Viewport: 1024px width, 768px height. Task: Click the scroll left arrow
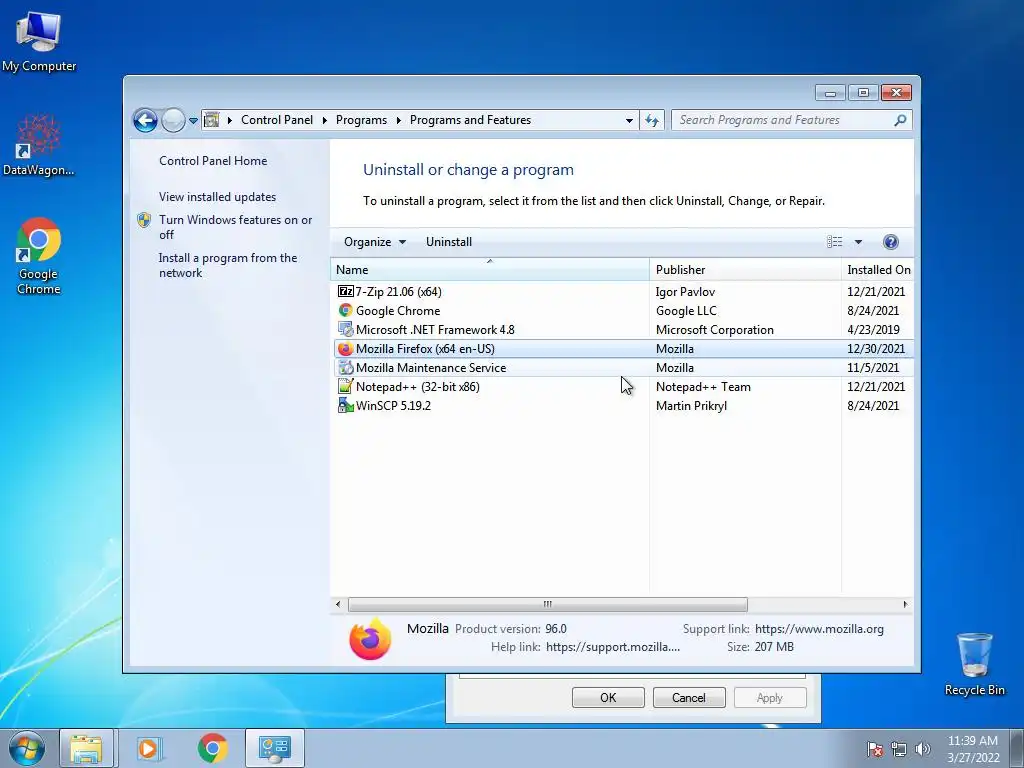[338, 604]
